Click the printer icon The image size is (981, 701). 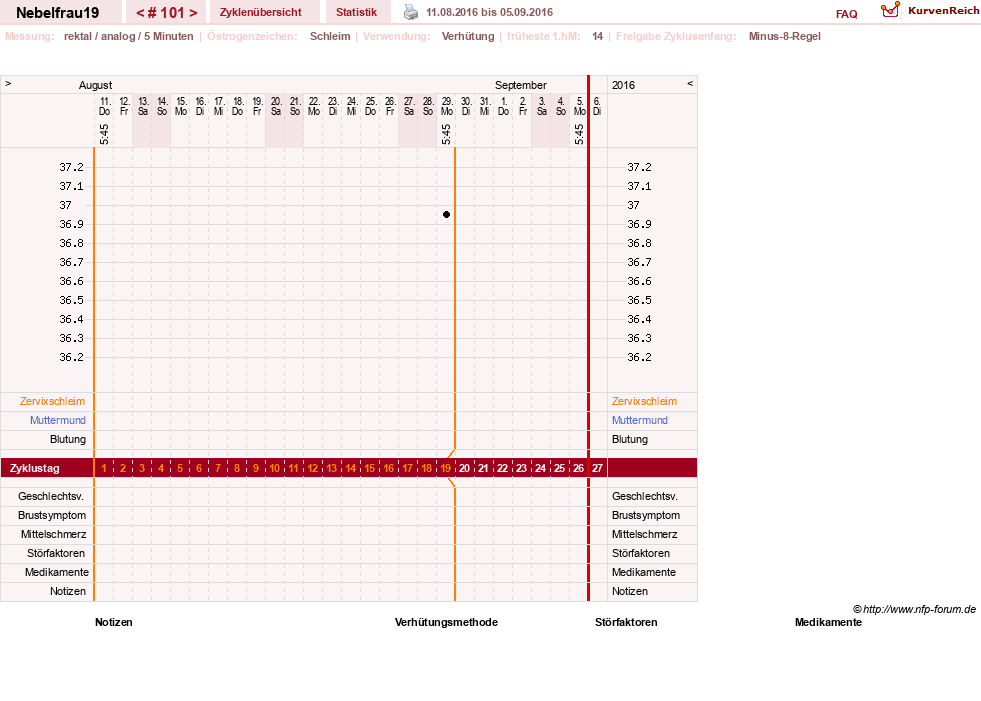click(410, 12)
